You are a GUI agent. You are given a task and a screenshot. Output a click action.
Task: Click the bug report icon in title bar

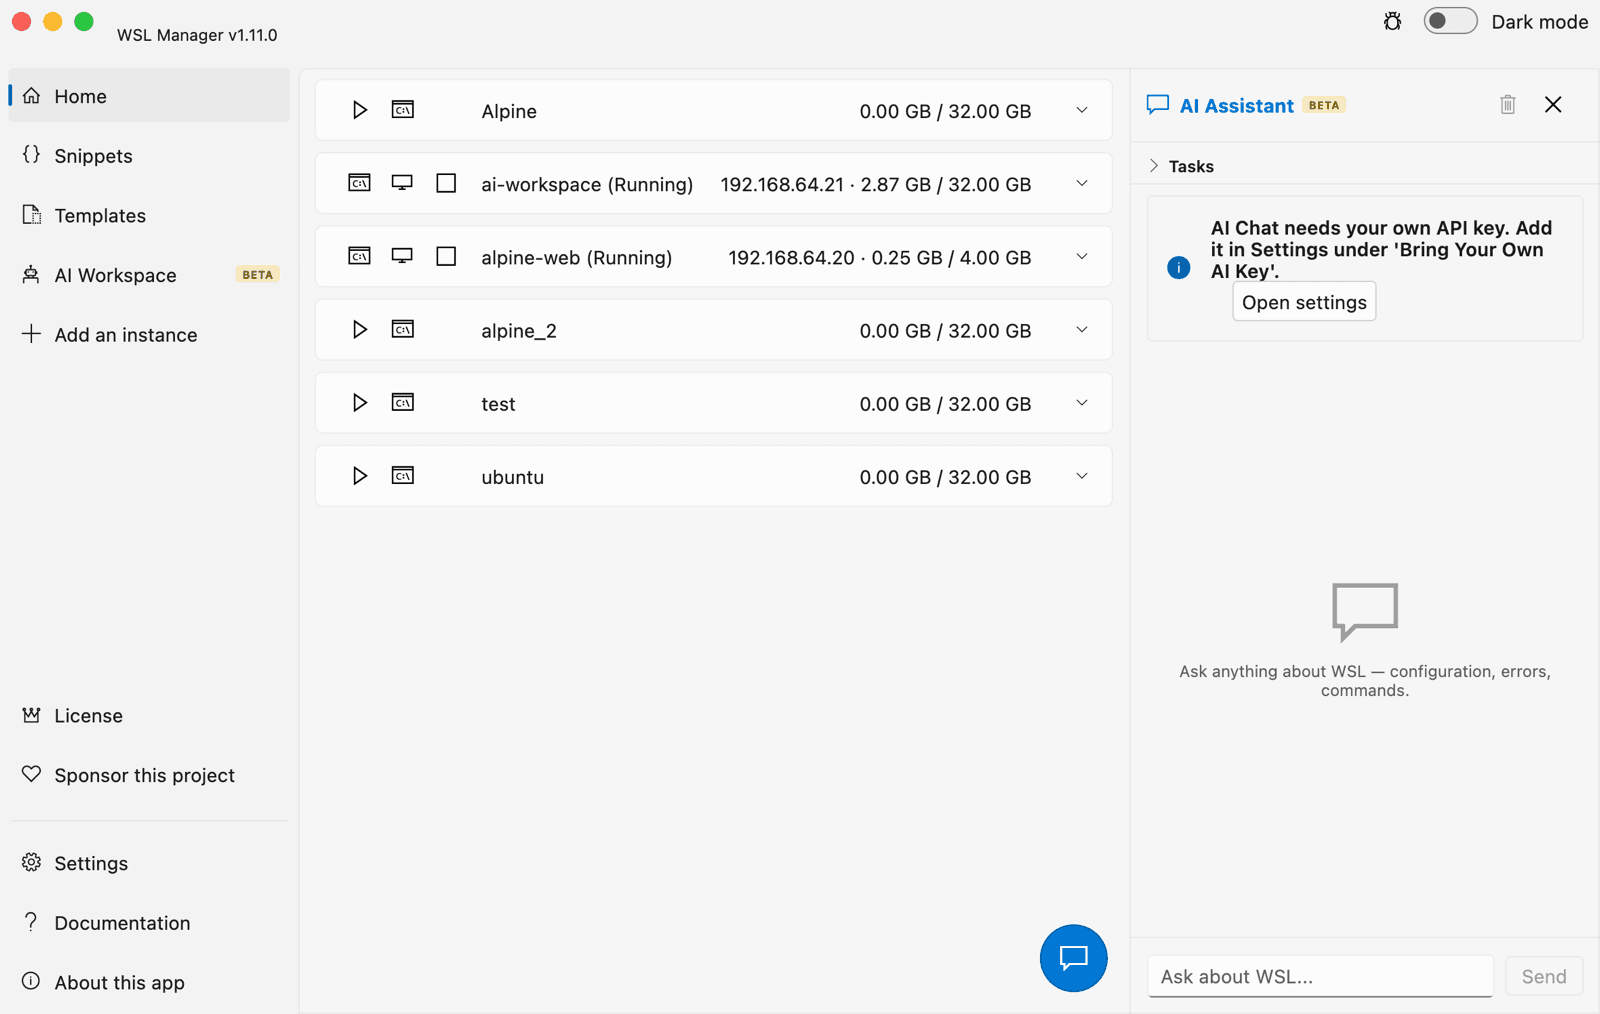tap(1392, 21)
